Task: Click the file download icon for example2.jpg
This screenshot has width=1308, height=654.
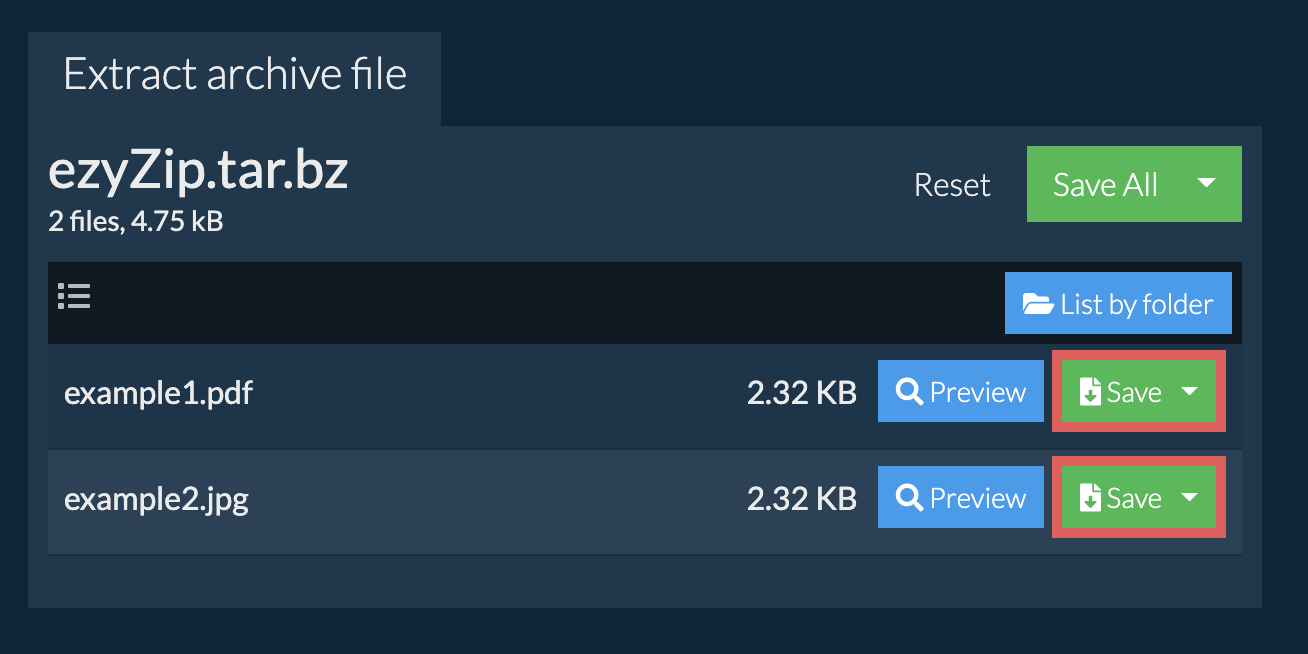Action: click(1090, 498)
